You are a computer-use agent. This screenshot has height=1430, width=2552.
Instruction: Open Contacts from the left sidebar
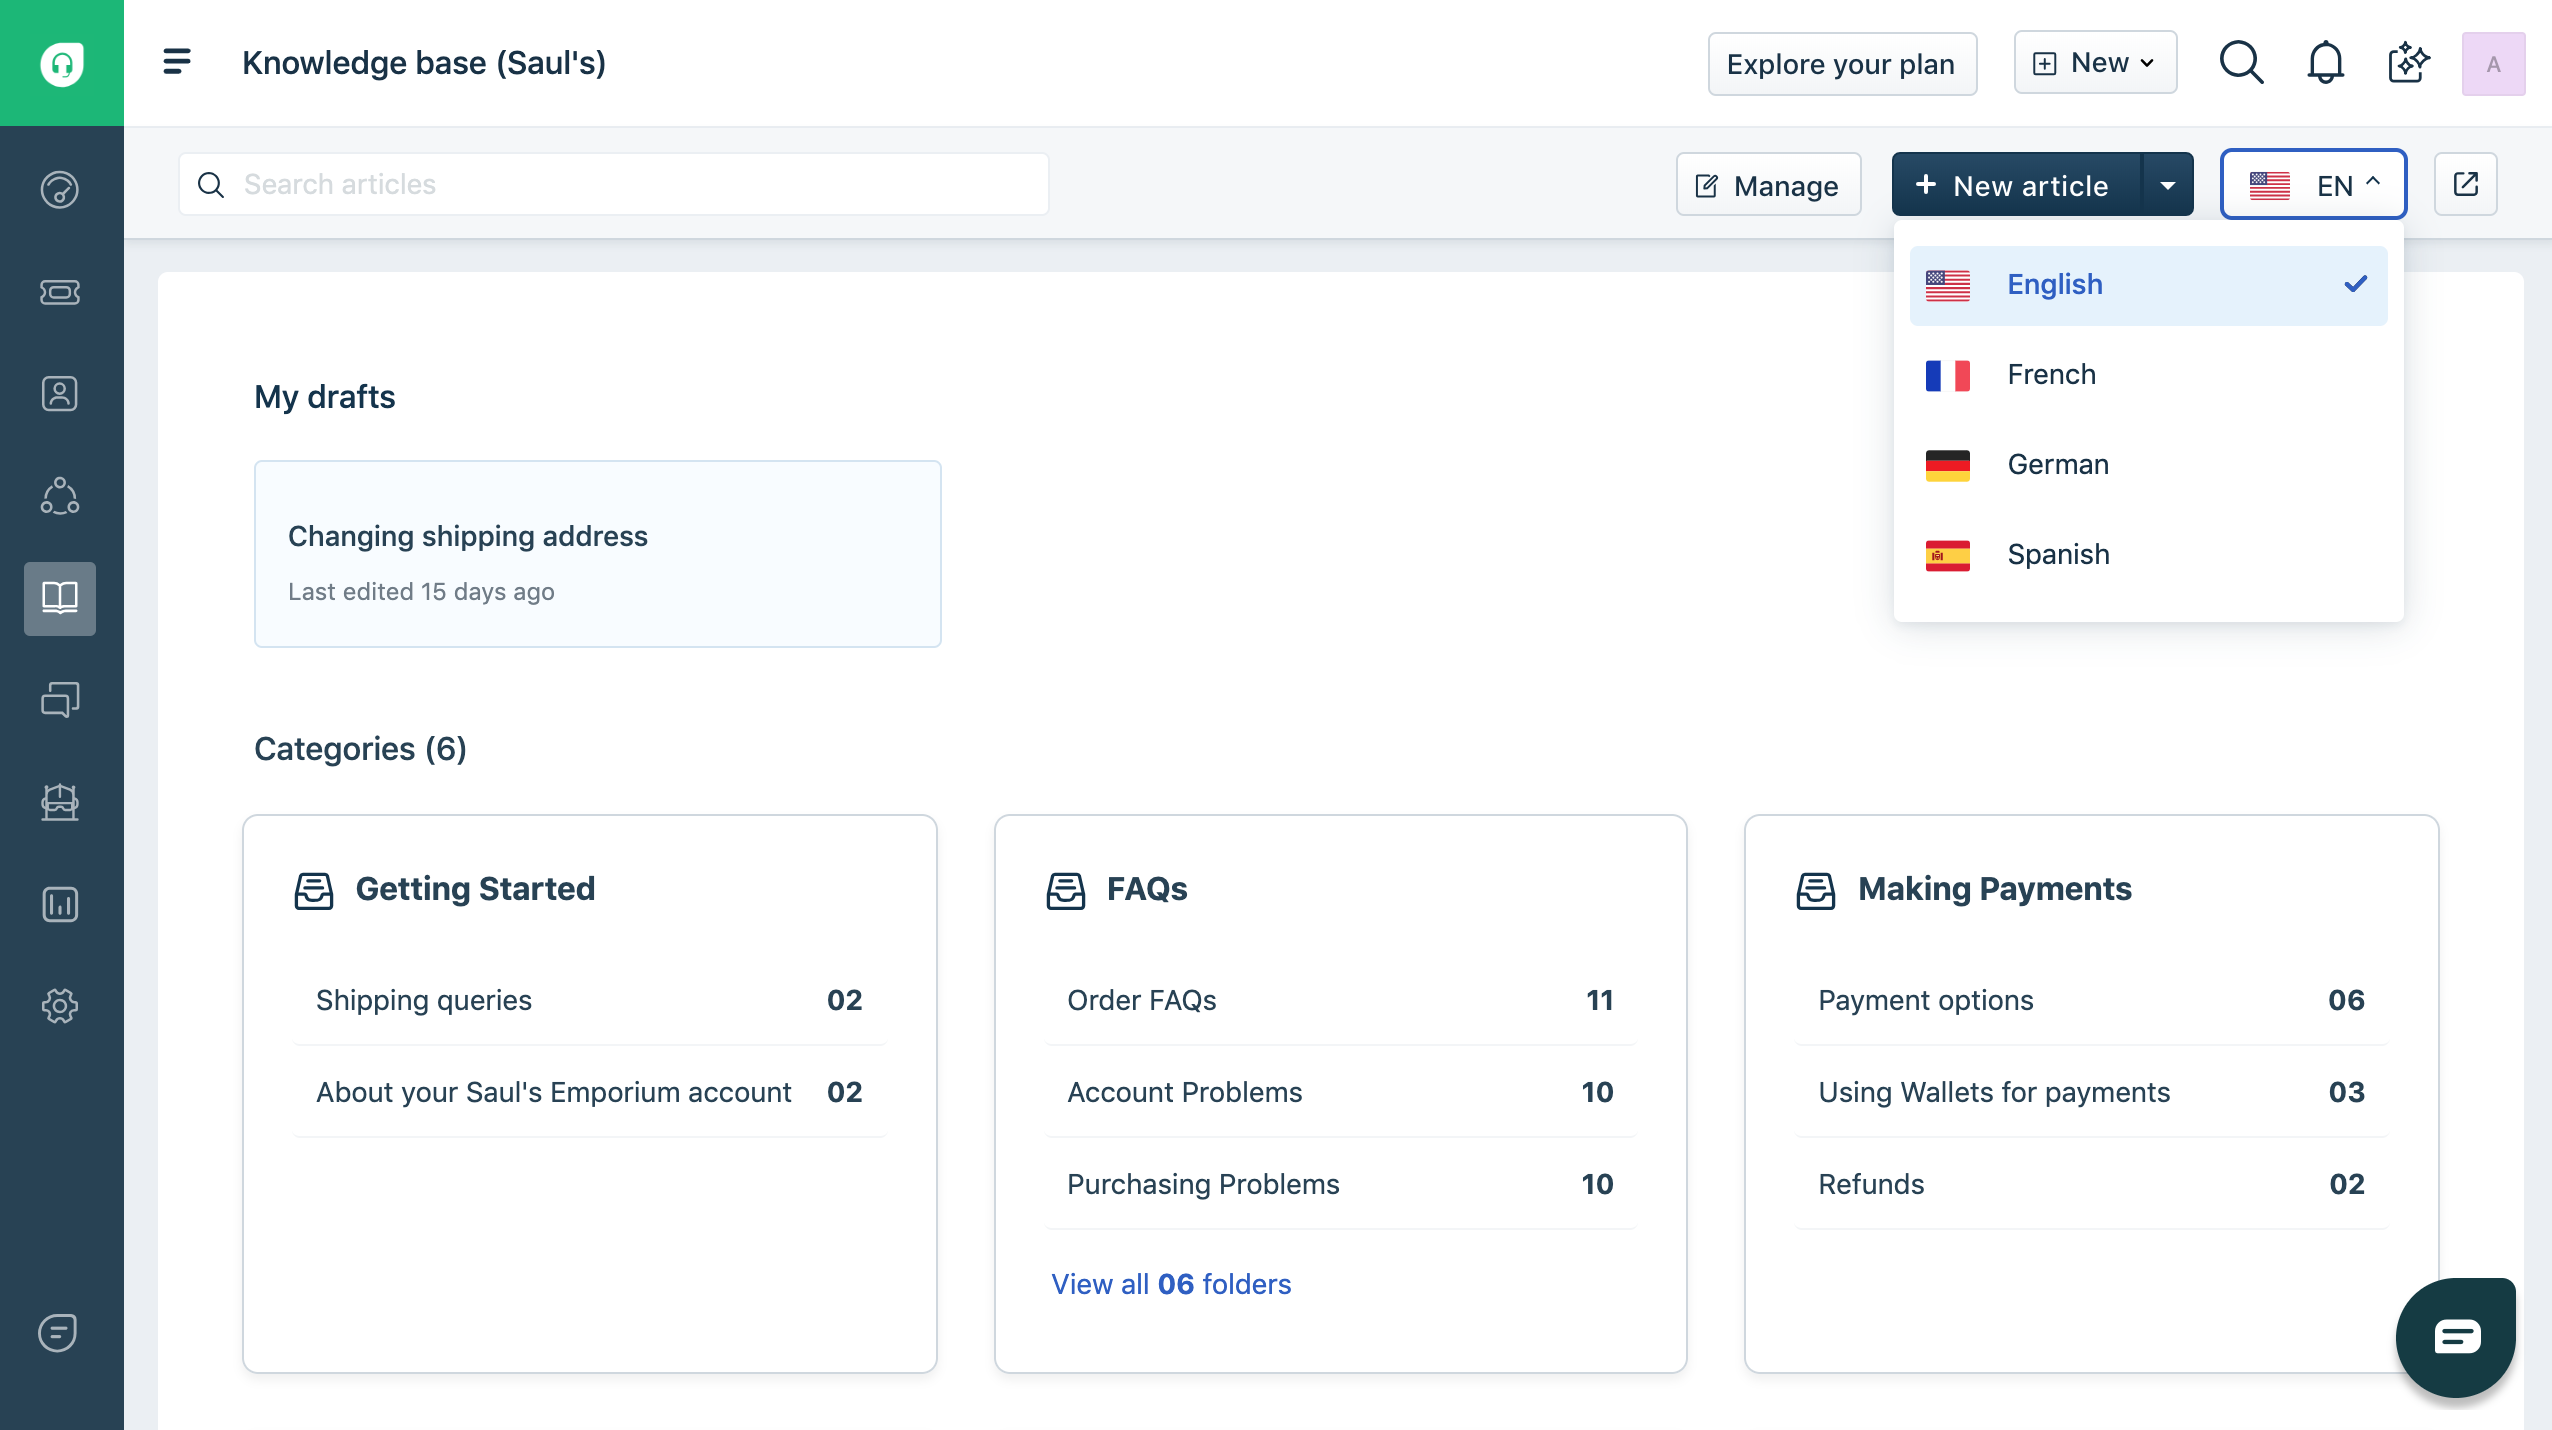pyautogui.click(x=60, y=394)
